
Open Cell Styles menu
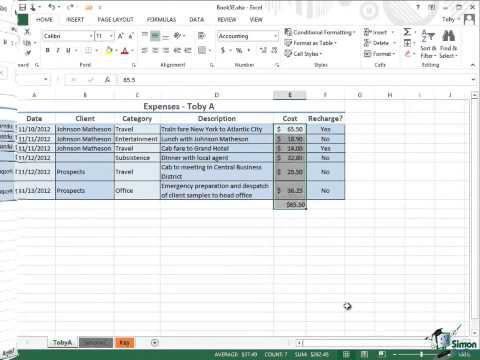point(303,54)
